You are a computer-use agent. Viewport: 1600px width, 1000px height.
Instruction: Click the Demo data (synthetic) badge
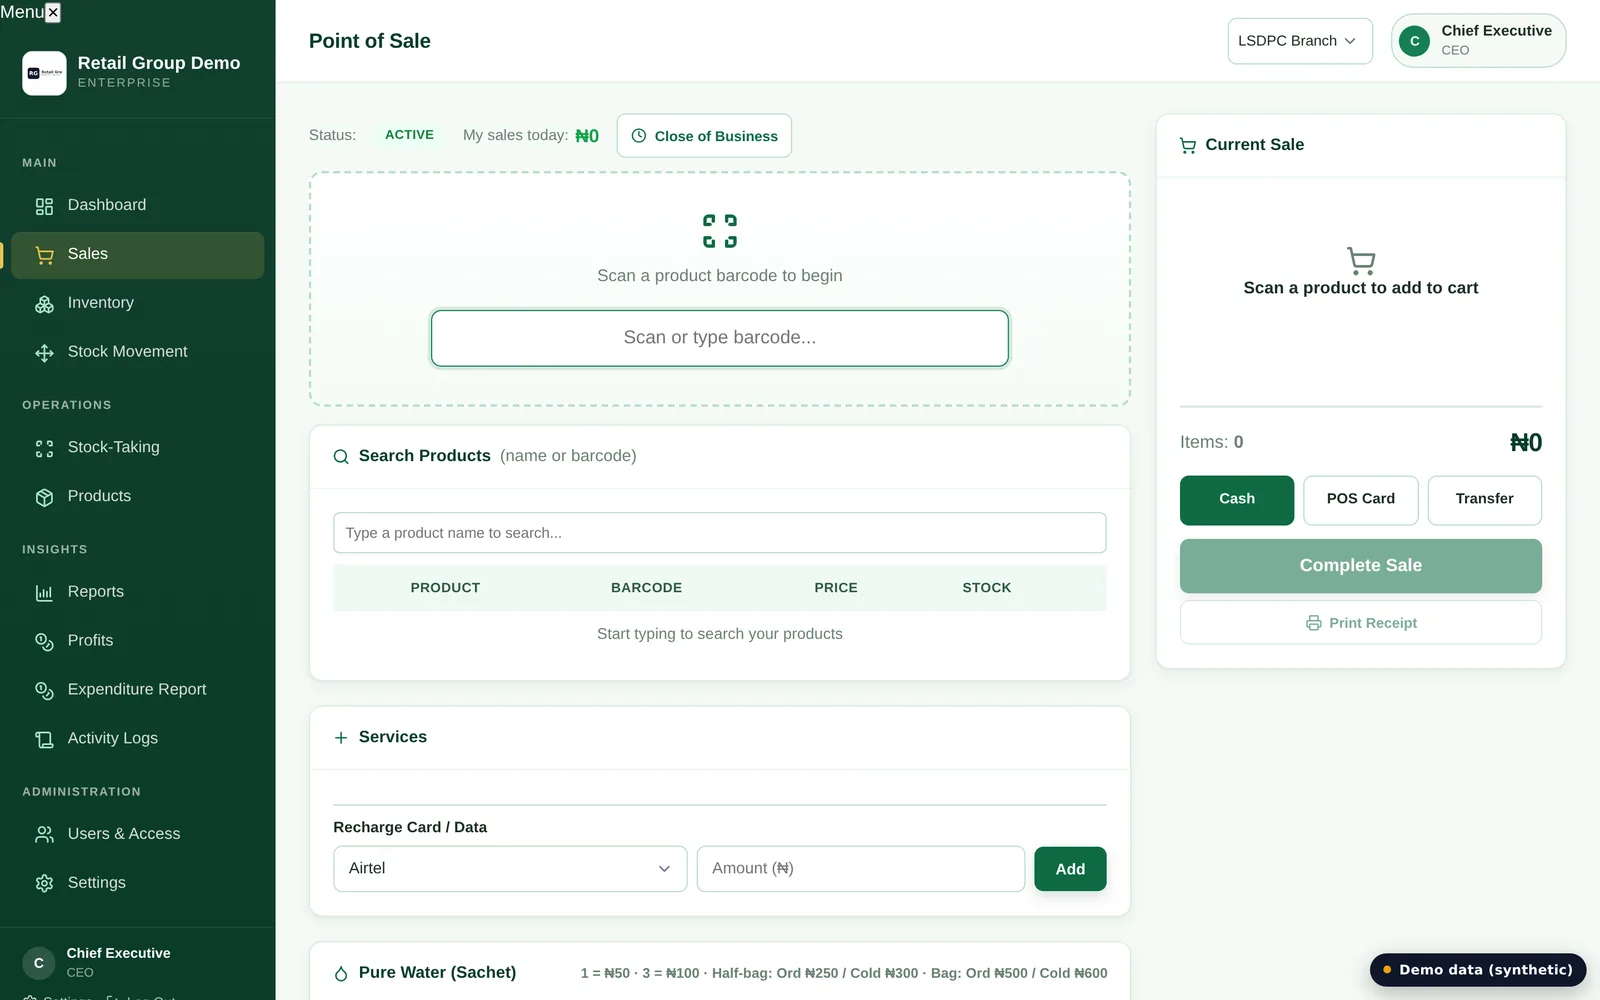(x=1478, y=970)
